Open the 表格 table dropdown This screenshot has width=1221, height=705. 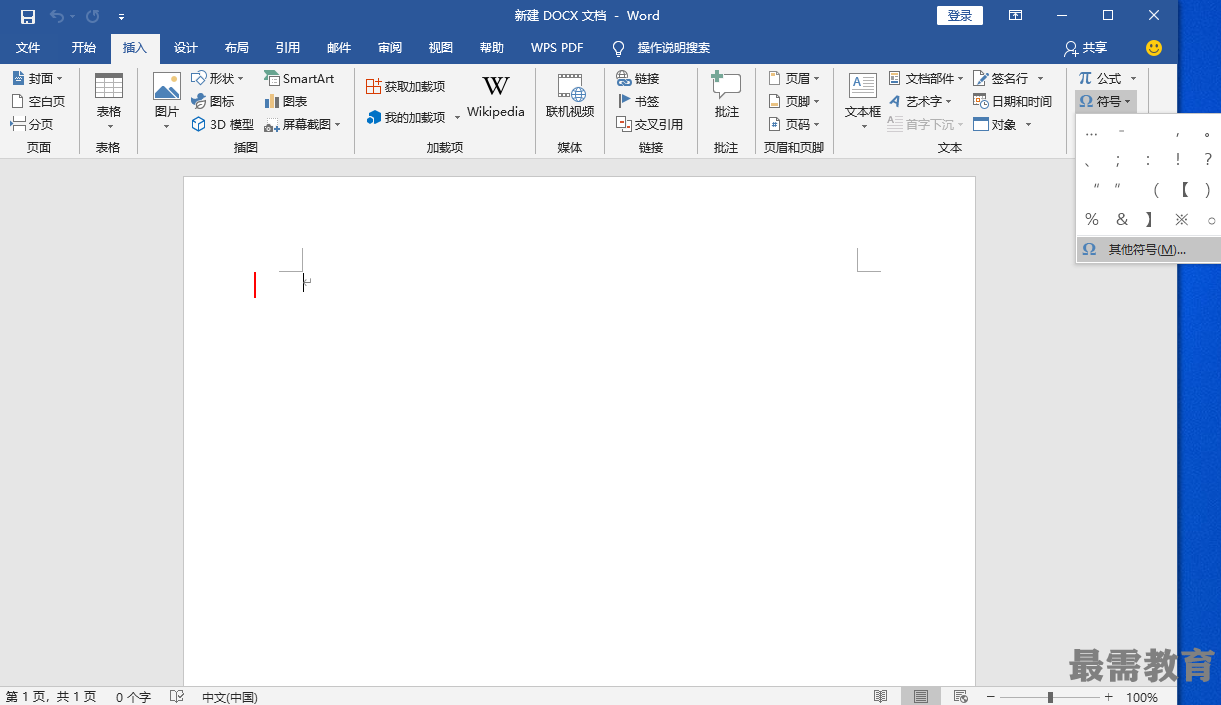[109, 101]
